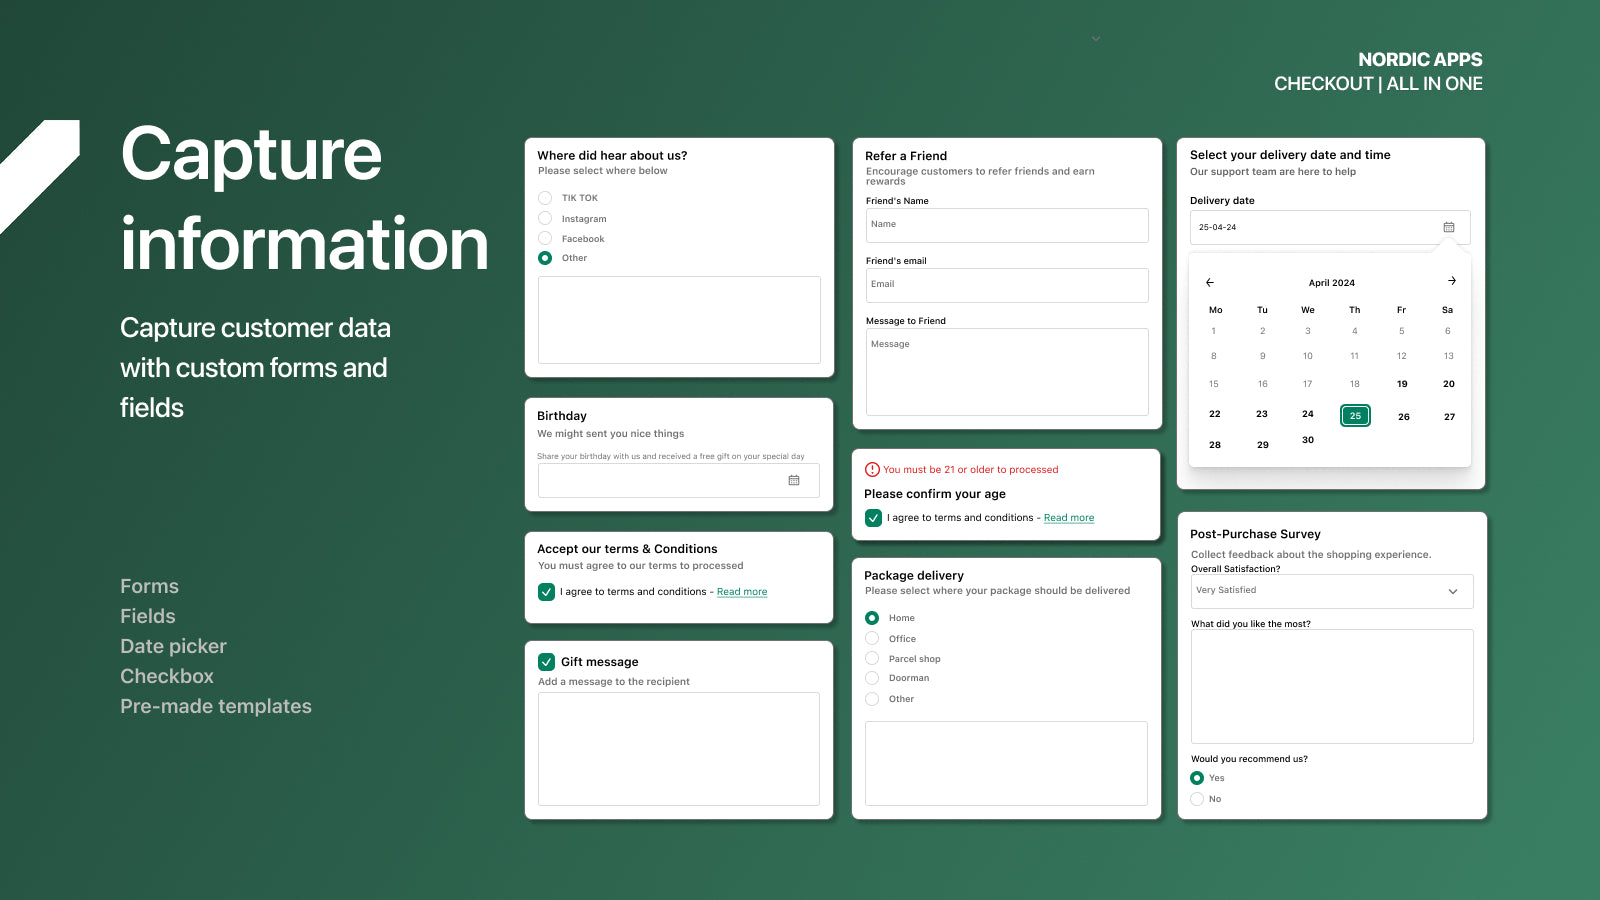Select the TIK TOK option
Screen dimensions: 1600x900
click(x=545, y=198)
